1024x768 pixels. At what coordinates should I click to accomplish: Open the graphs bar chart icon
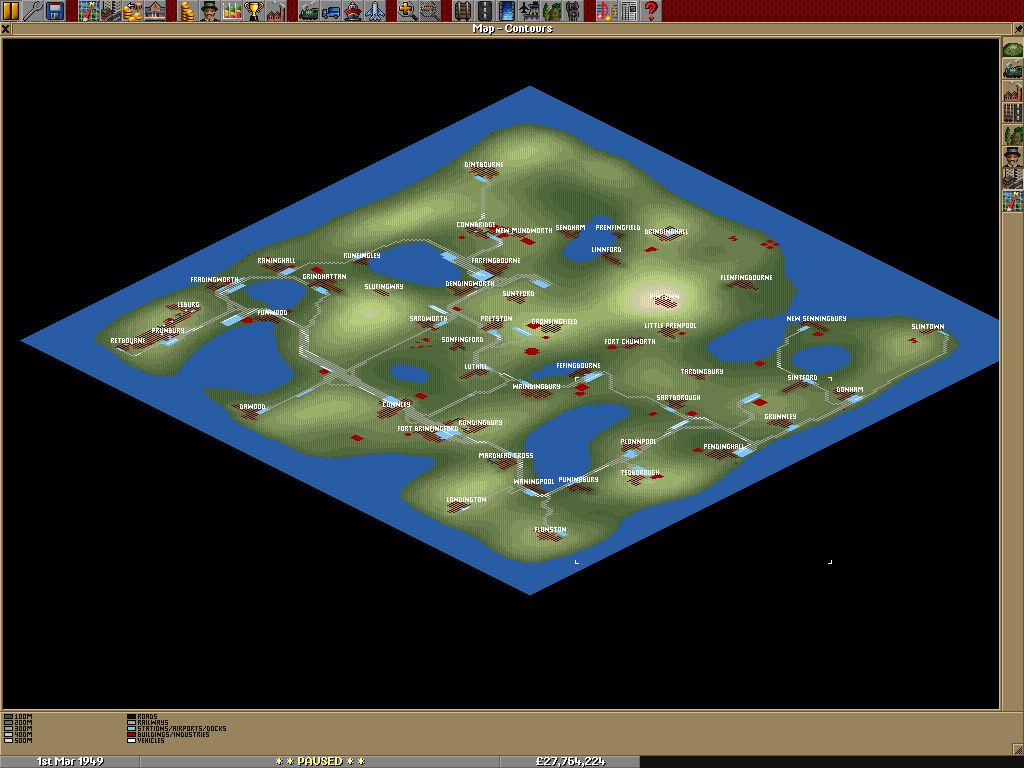[x=232, y=10]
